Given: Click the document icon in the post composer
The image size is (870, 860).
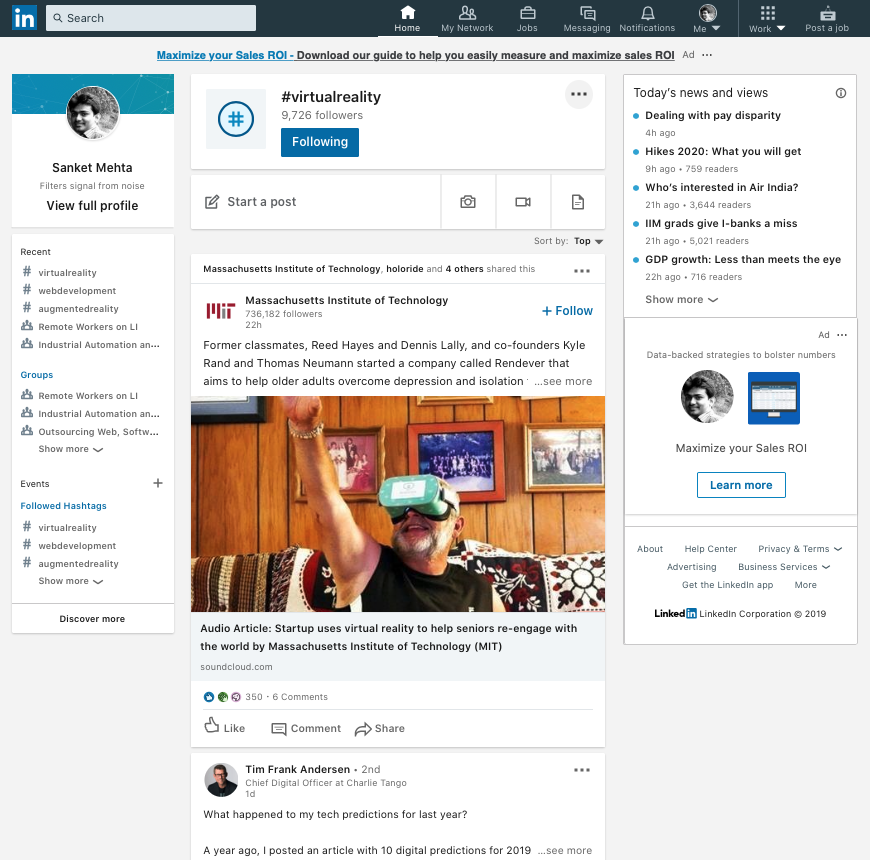Looking at the screenshot, I should (x=578, y=201).
